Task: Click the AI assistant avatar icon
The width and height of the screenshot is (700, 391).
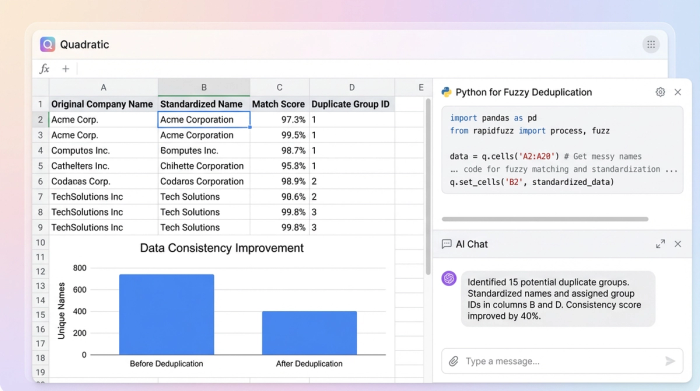Action: click(449, 279)
